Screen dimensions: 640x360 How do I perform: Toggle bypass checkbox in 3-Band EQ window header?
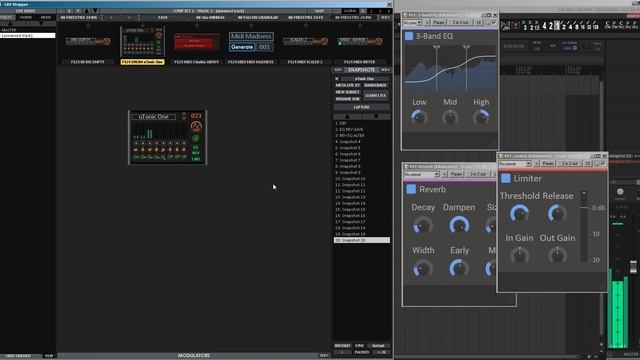tap(494, 22)
